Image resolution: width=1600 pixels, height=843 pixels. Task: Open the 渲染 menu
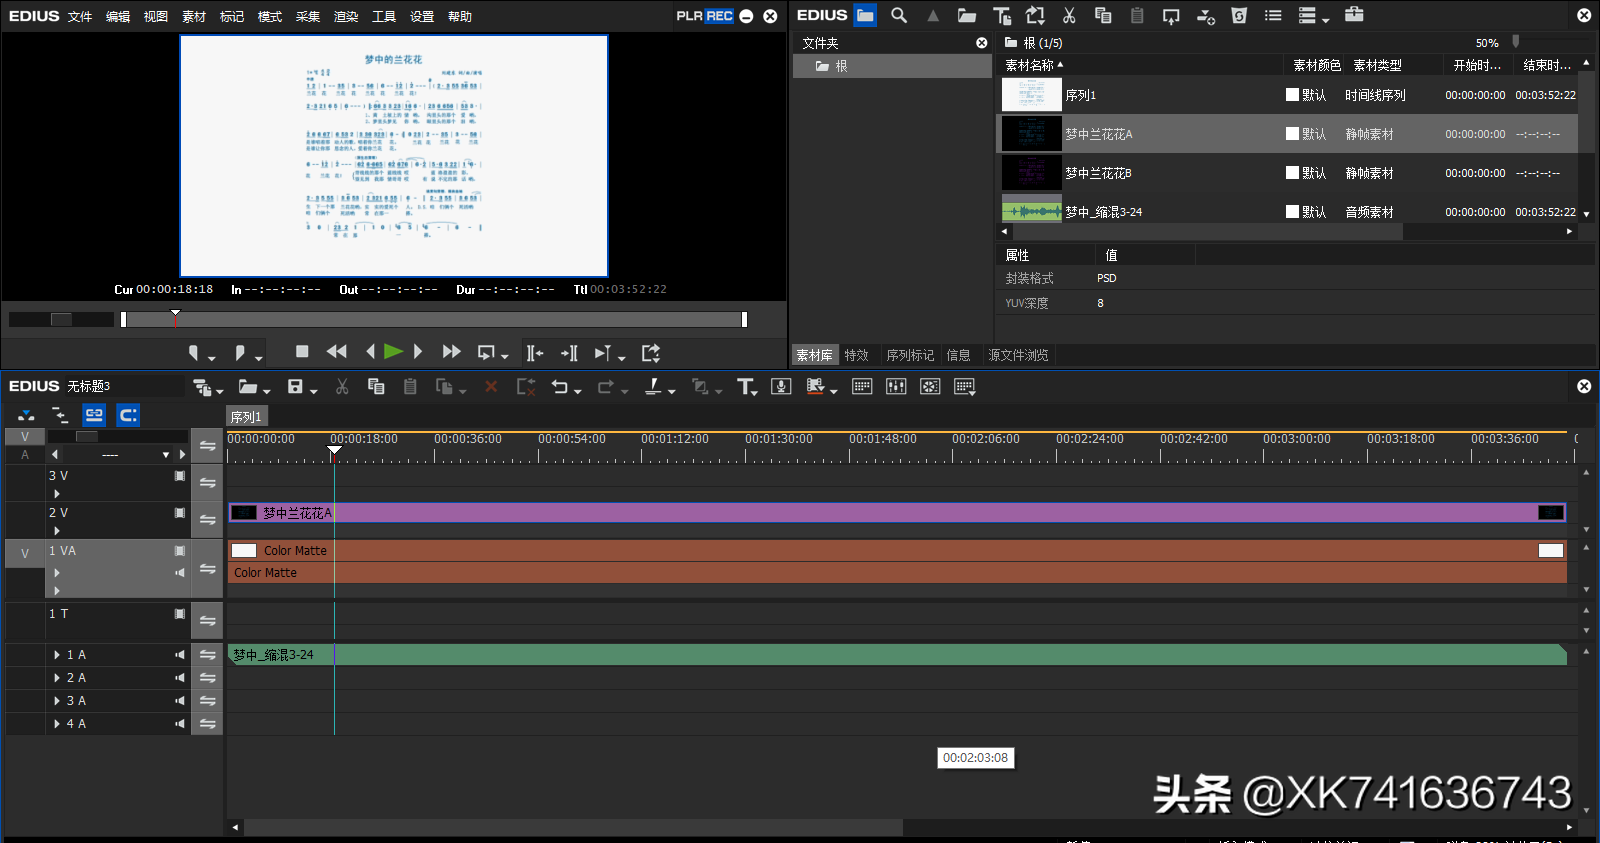(x=346, y=16)
